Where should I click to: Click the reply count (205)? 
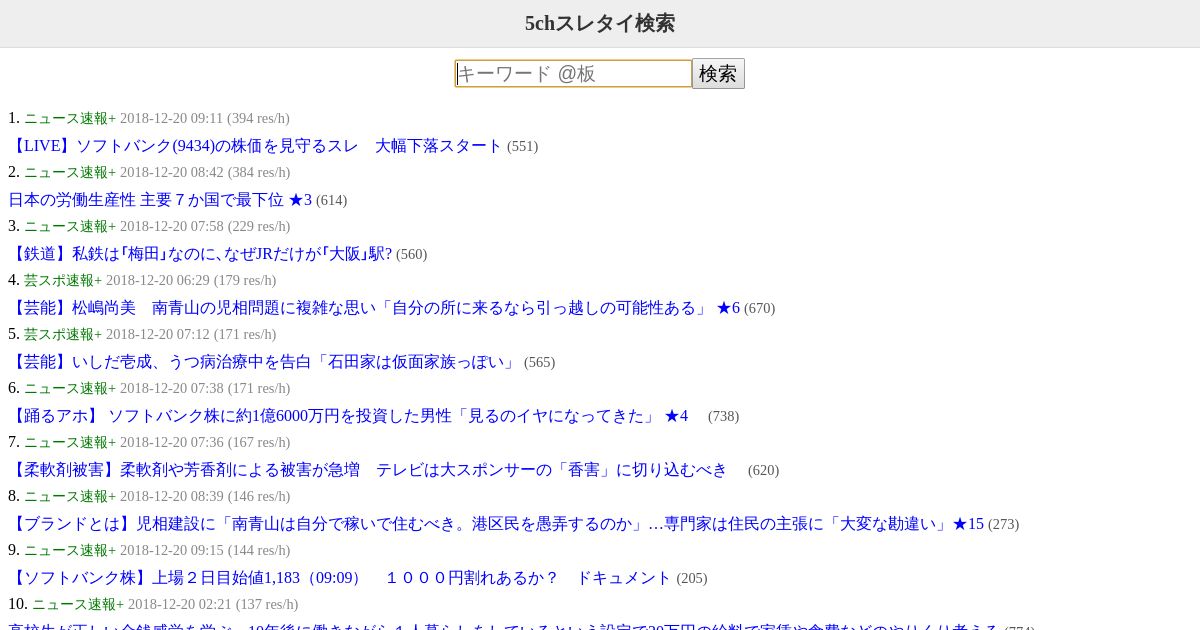691,578
